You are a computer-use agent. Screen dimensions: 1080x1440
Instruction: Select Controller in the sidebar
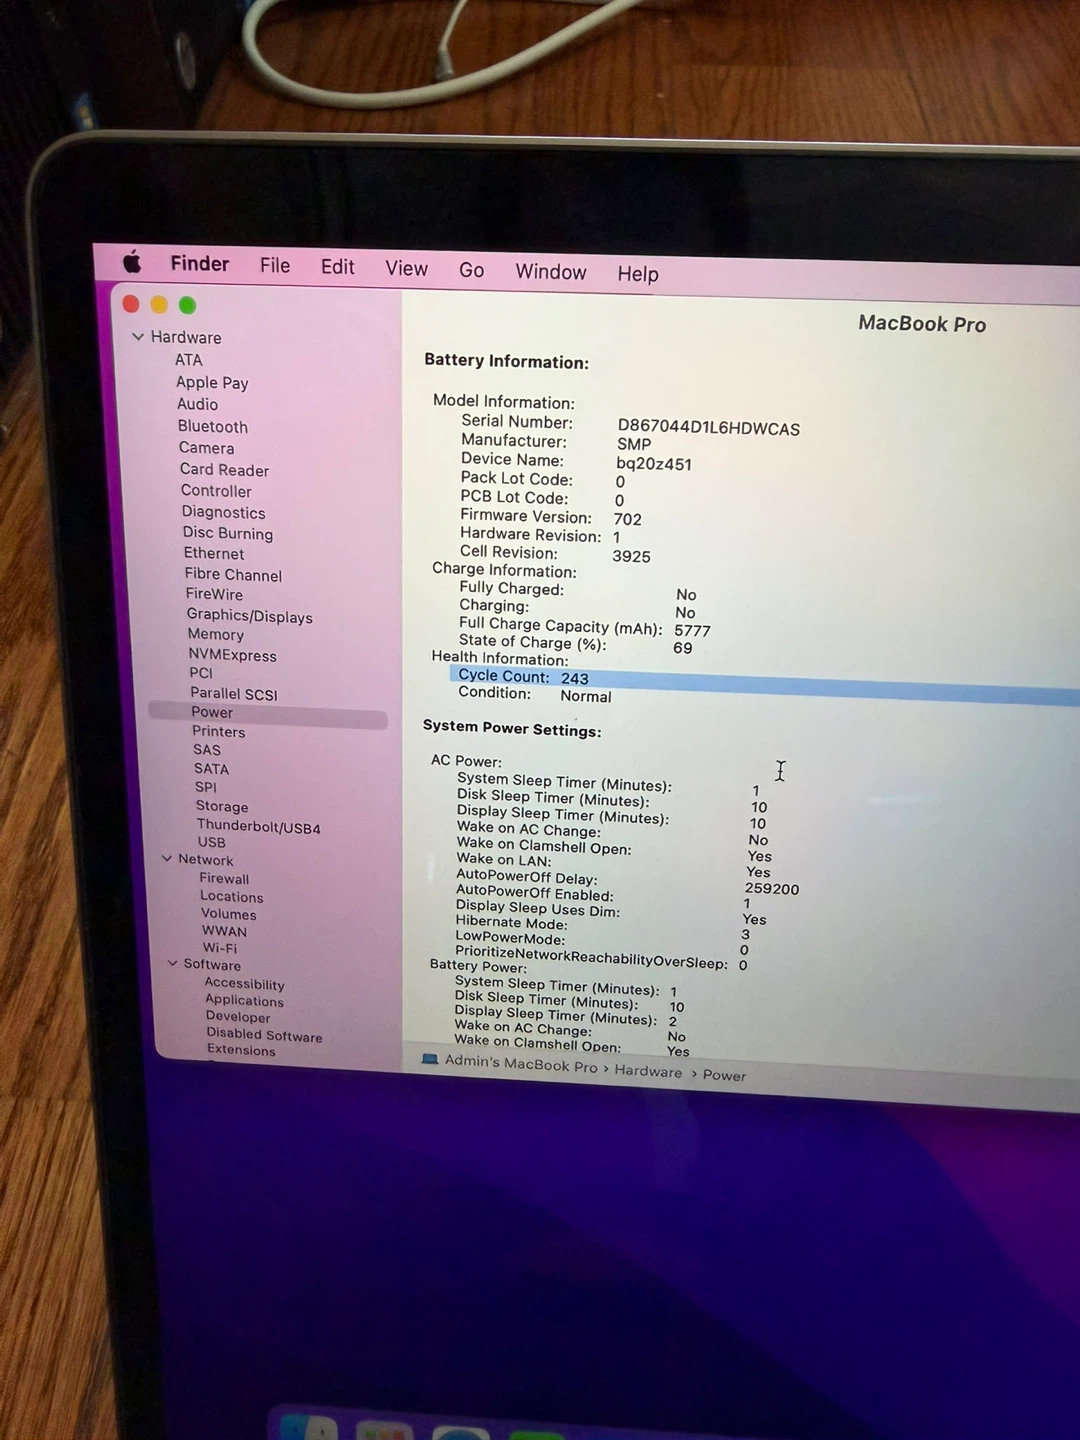217,491
